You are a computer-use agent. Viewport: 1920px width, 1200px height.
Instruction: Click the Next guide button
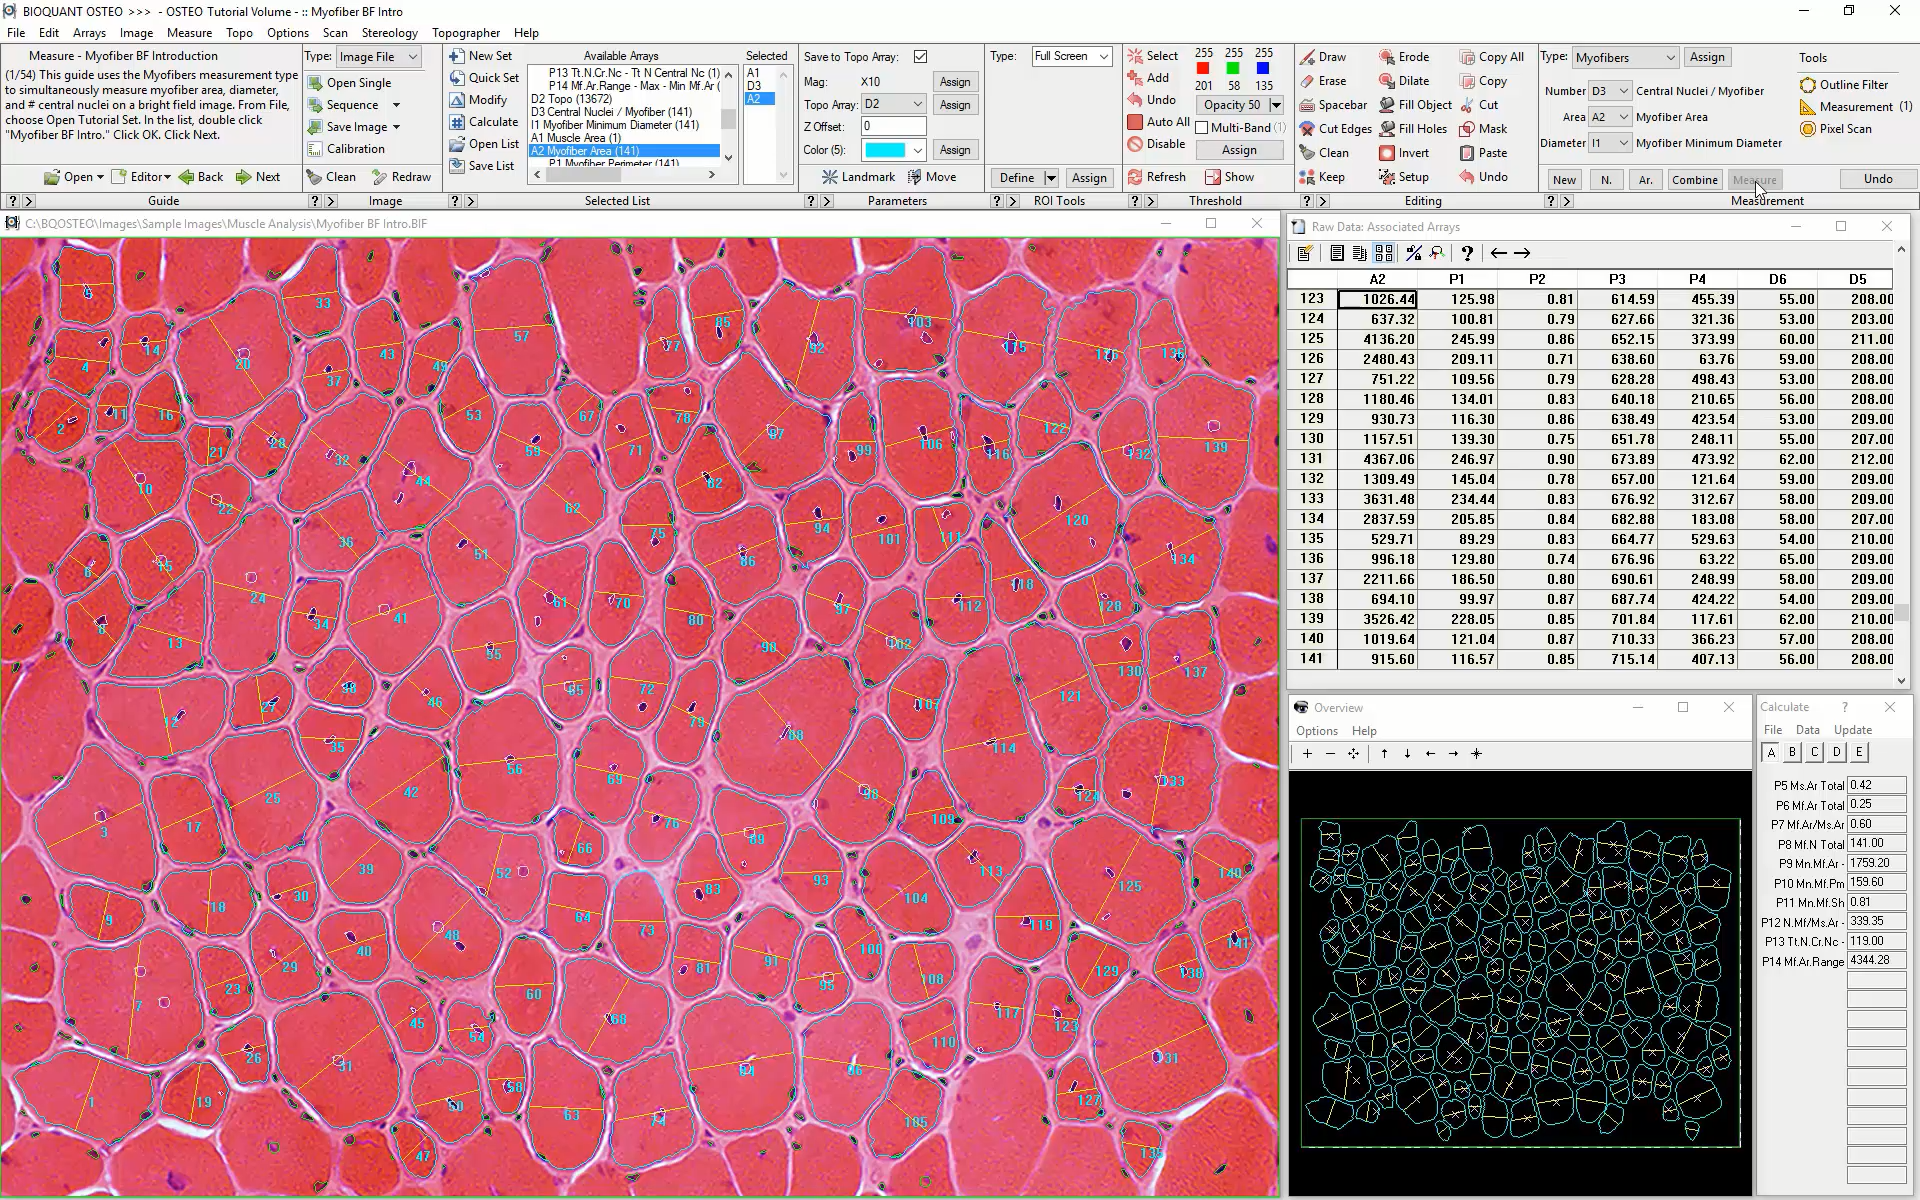click(x=258, y=177)
